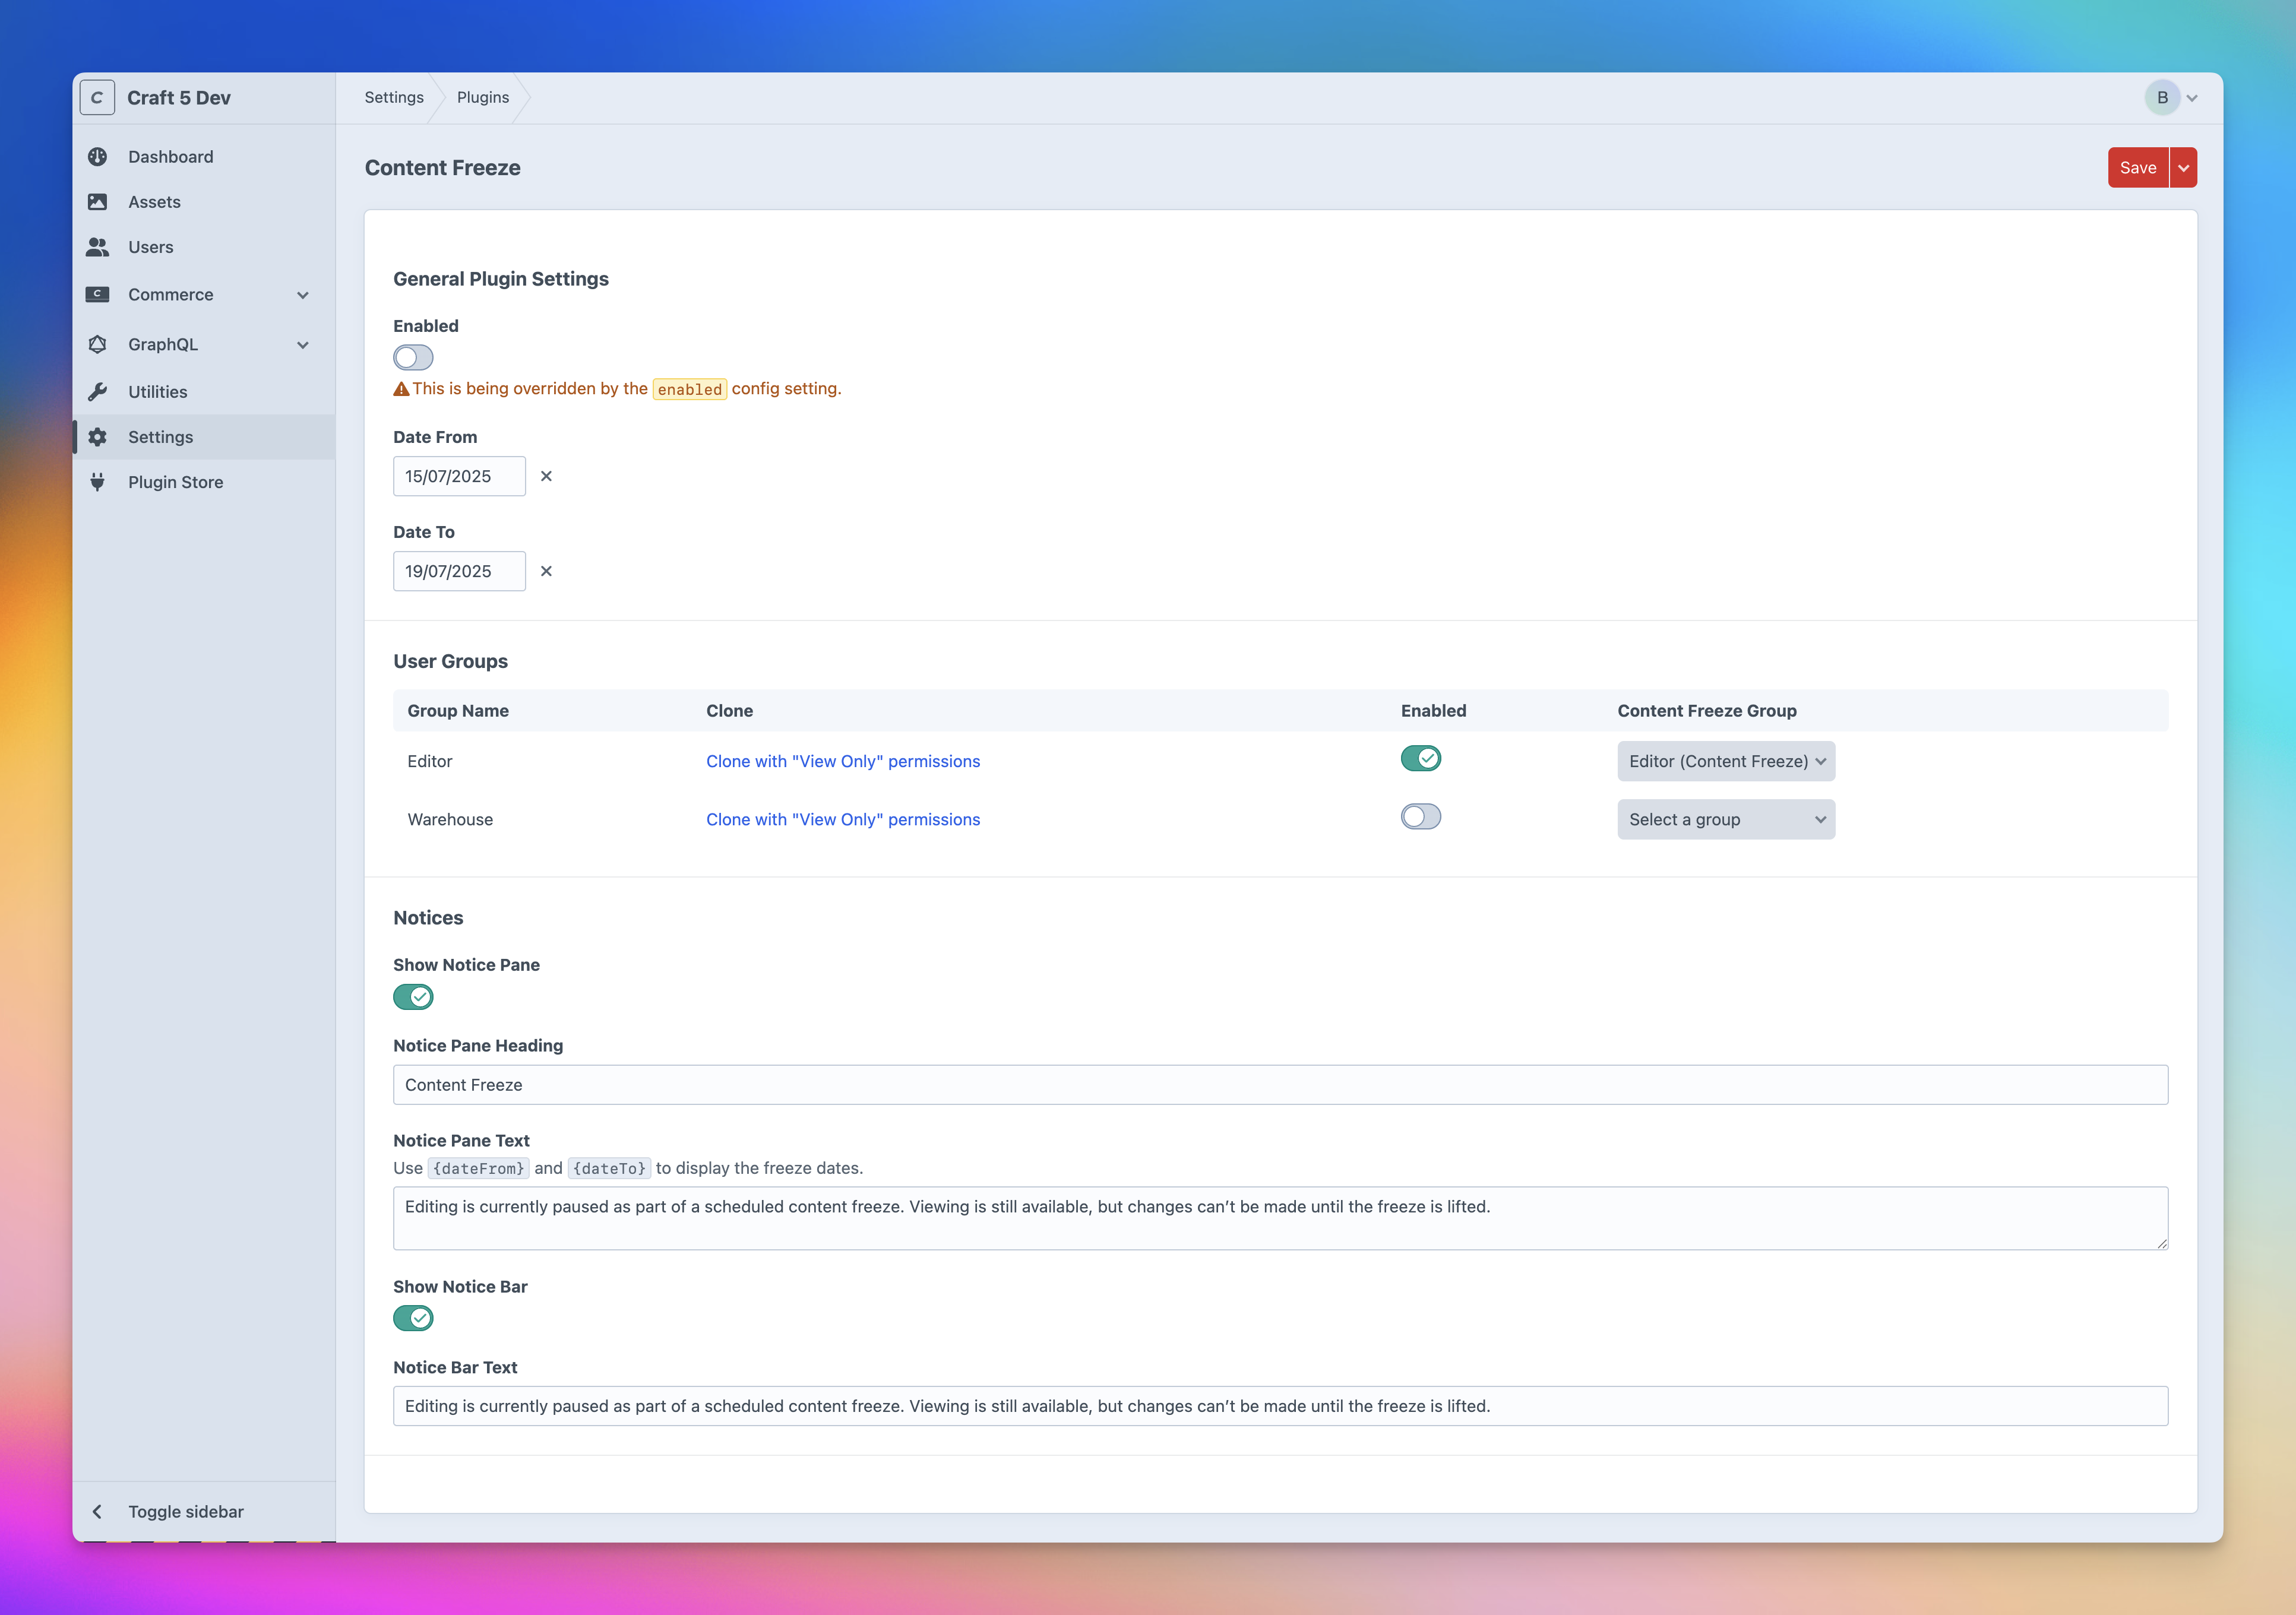This screenshot has height=1615, width=2296.
Task: Open Warehouse 'Select a group' dropdown
Action: tap(1725, 820)
